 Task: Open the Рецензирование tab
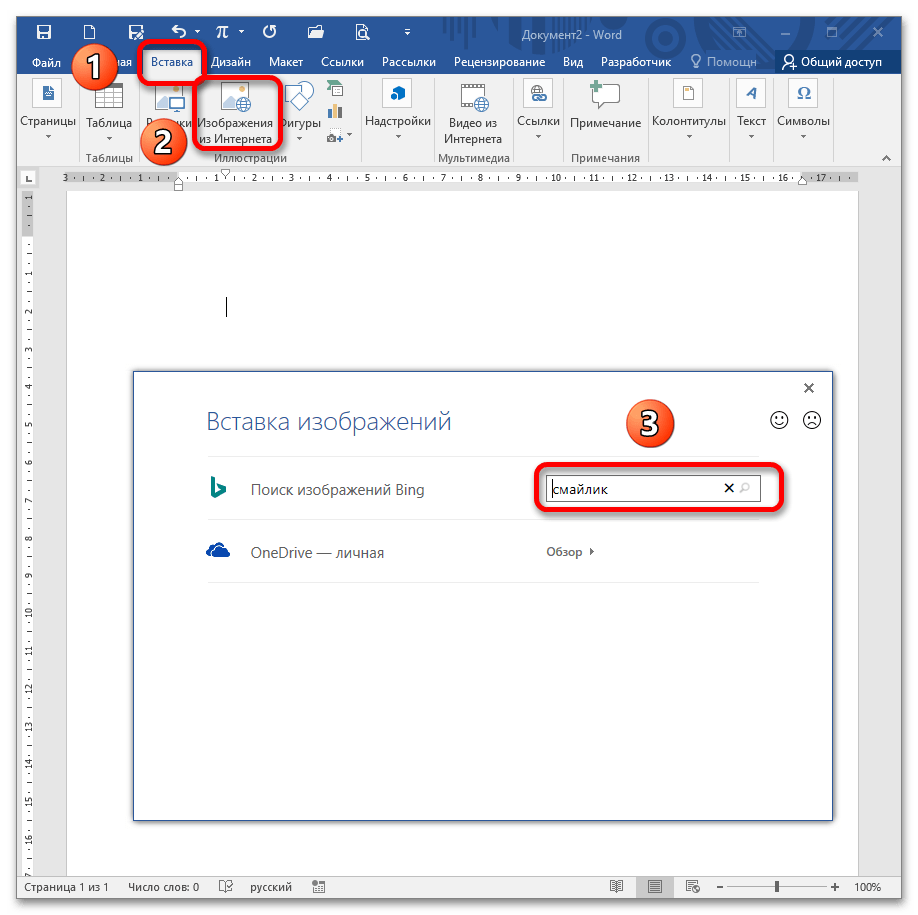[499, 62]
